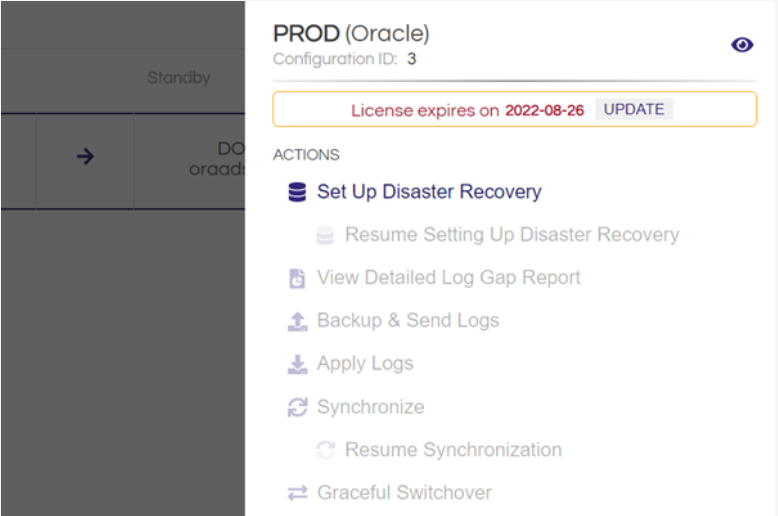Click the View Detailed Log Gap Report icon
The height and width of the screenshot is (516, 778).
(297, 279)
